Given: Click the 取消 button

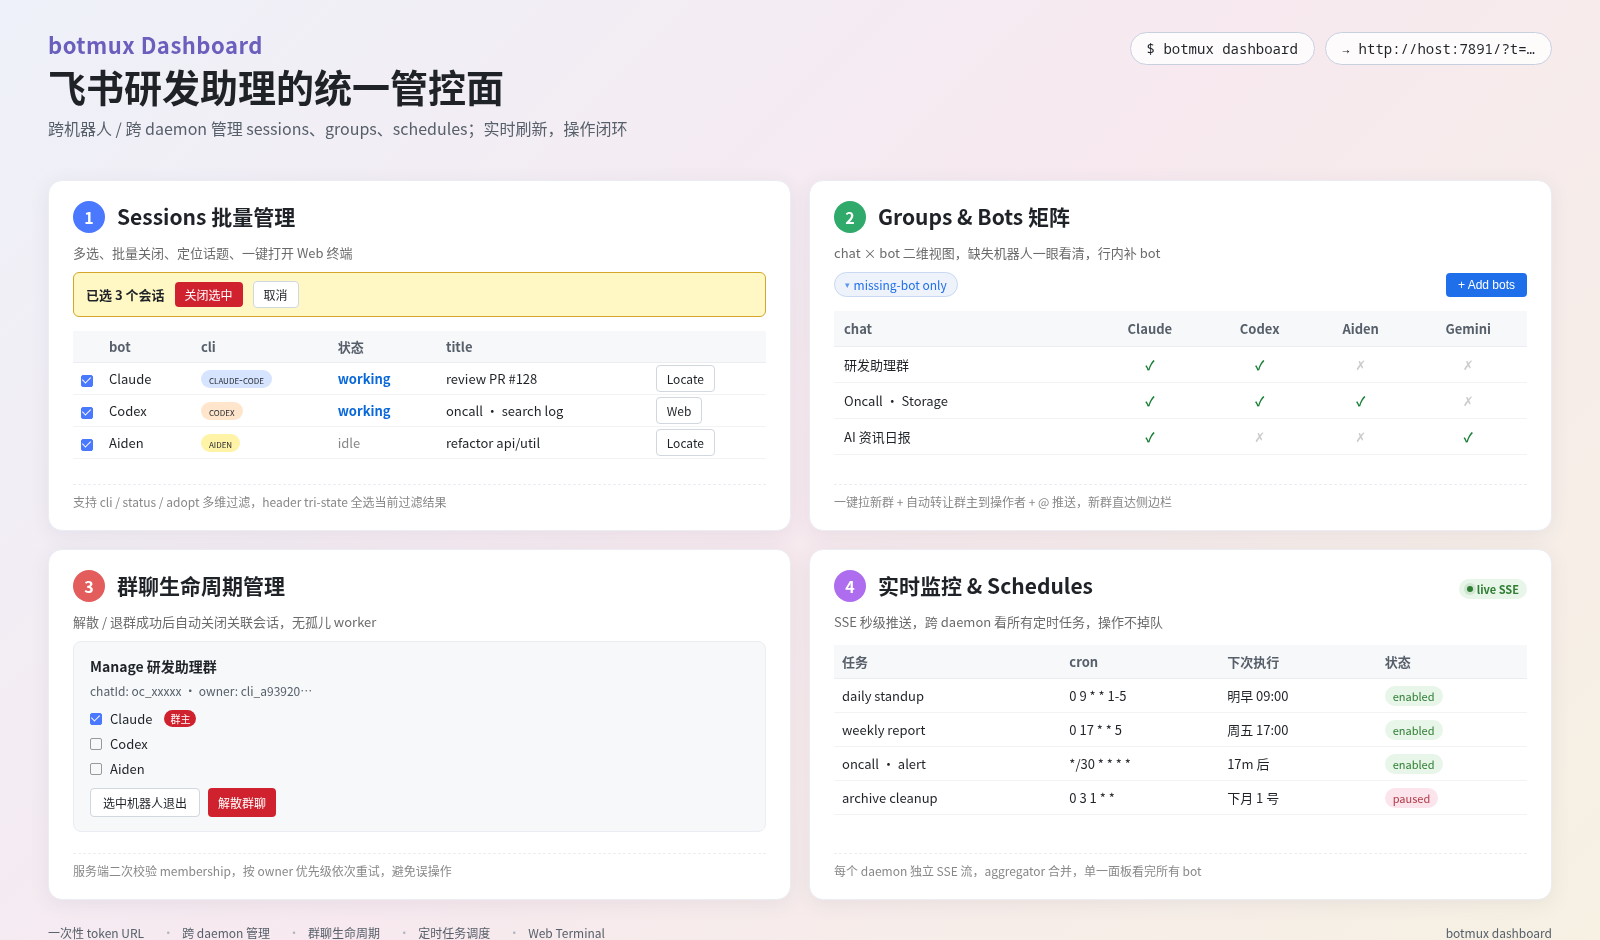Looking at the screenshot, I should [275, 295].
